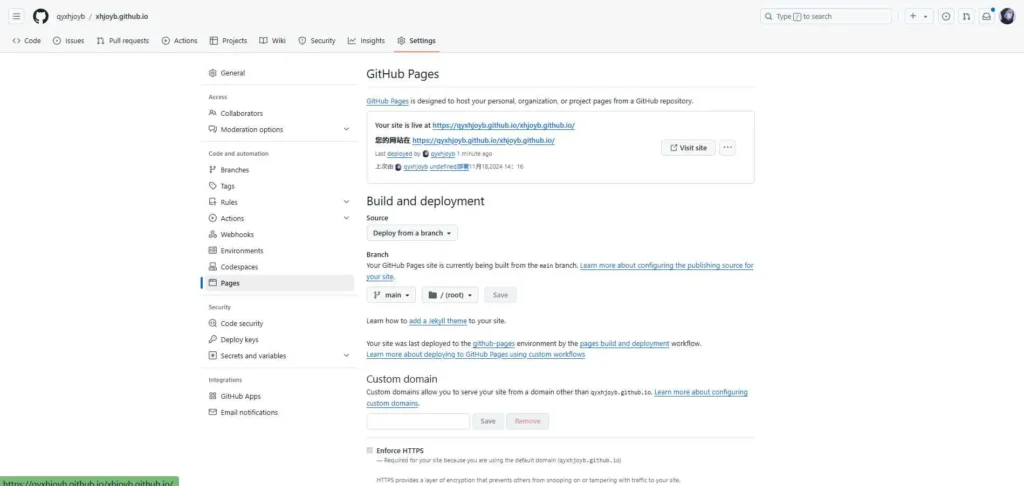Viewport: 1024px width, 486px height.
Task: Open the main branch selector dropdown
Action: (391, 295)
